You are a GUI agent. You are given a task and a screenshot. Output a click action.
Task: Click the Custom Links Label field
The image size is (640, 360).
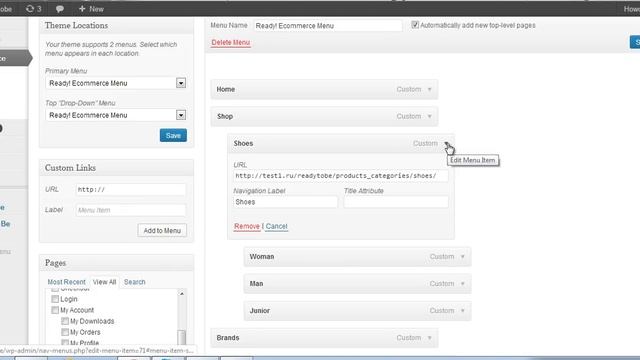tap(131, 210)
